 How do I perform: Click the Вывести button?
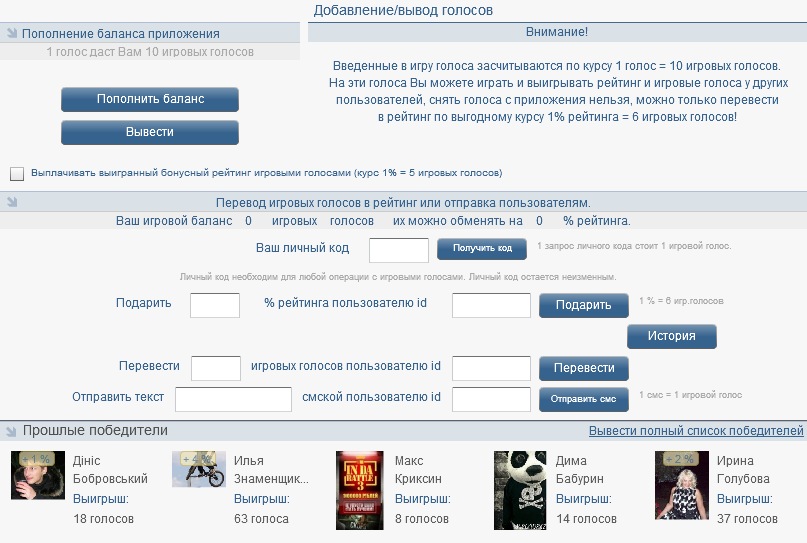[150, 132]
